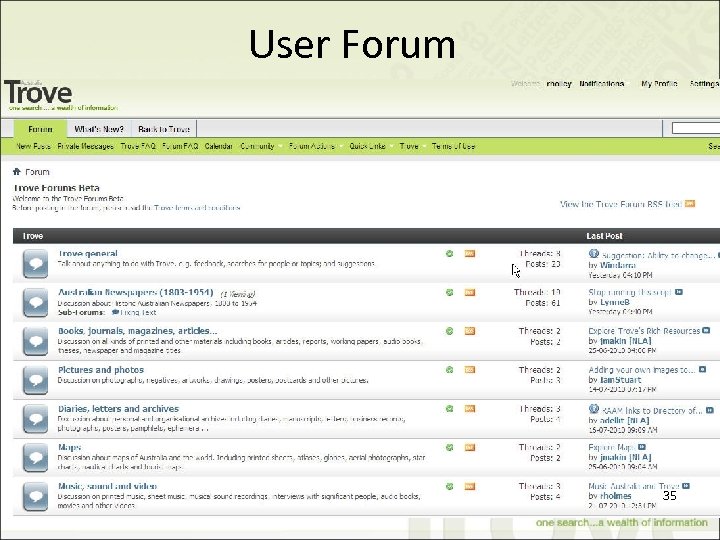Screen dimensions: 720x540
Task: Open the Forum Actions dropdown menu
Action: 315,146
